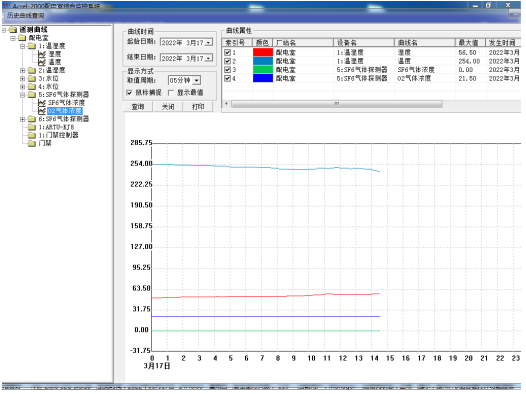Open the 取值周期 05分钟 dropdown
The width and height of the screenshot is (526, 394).
197,80
